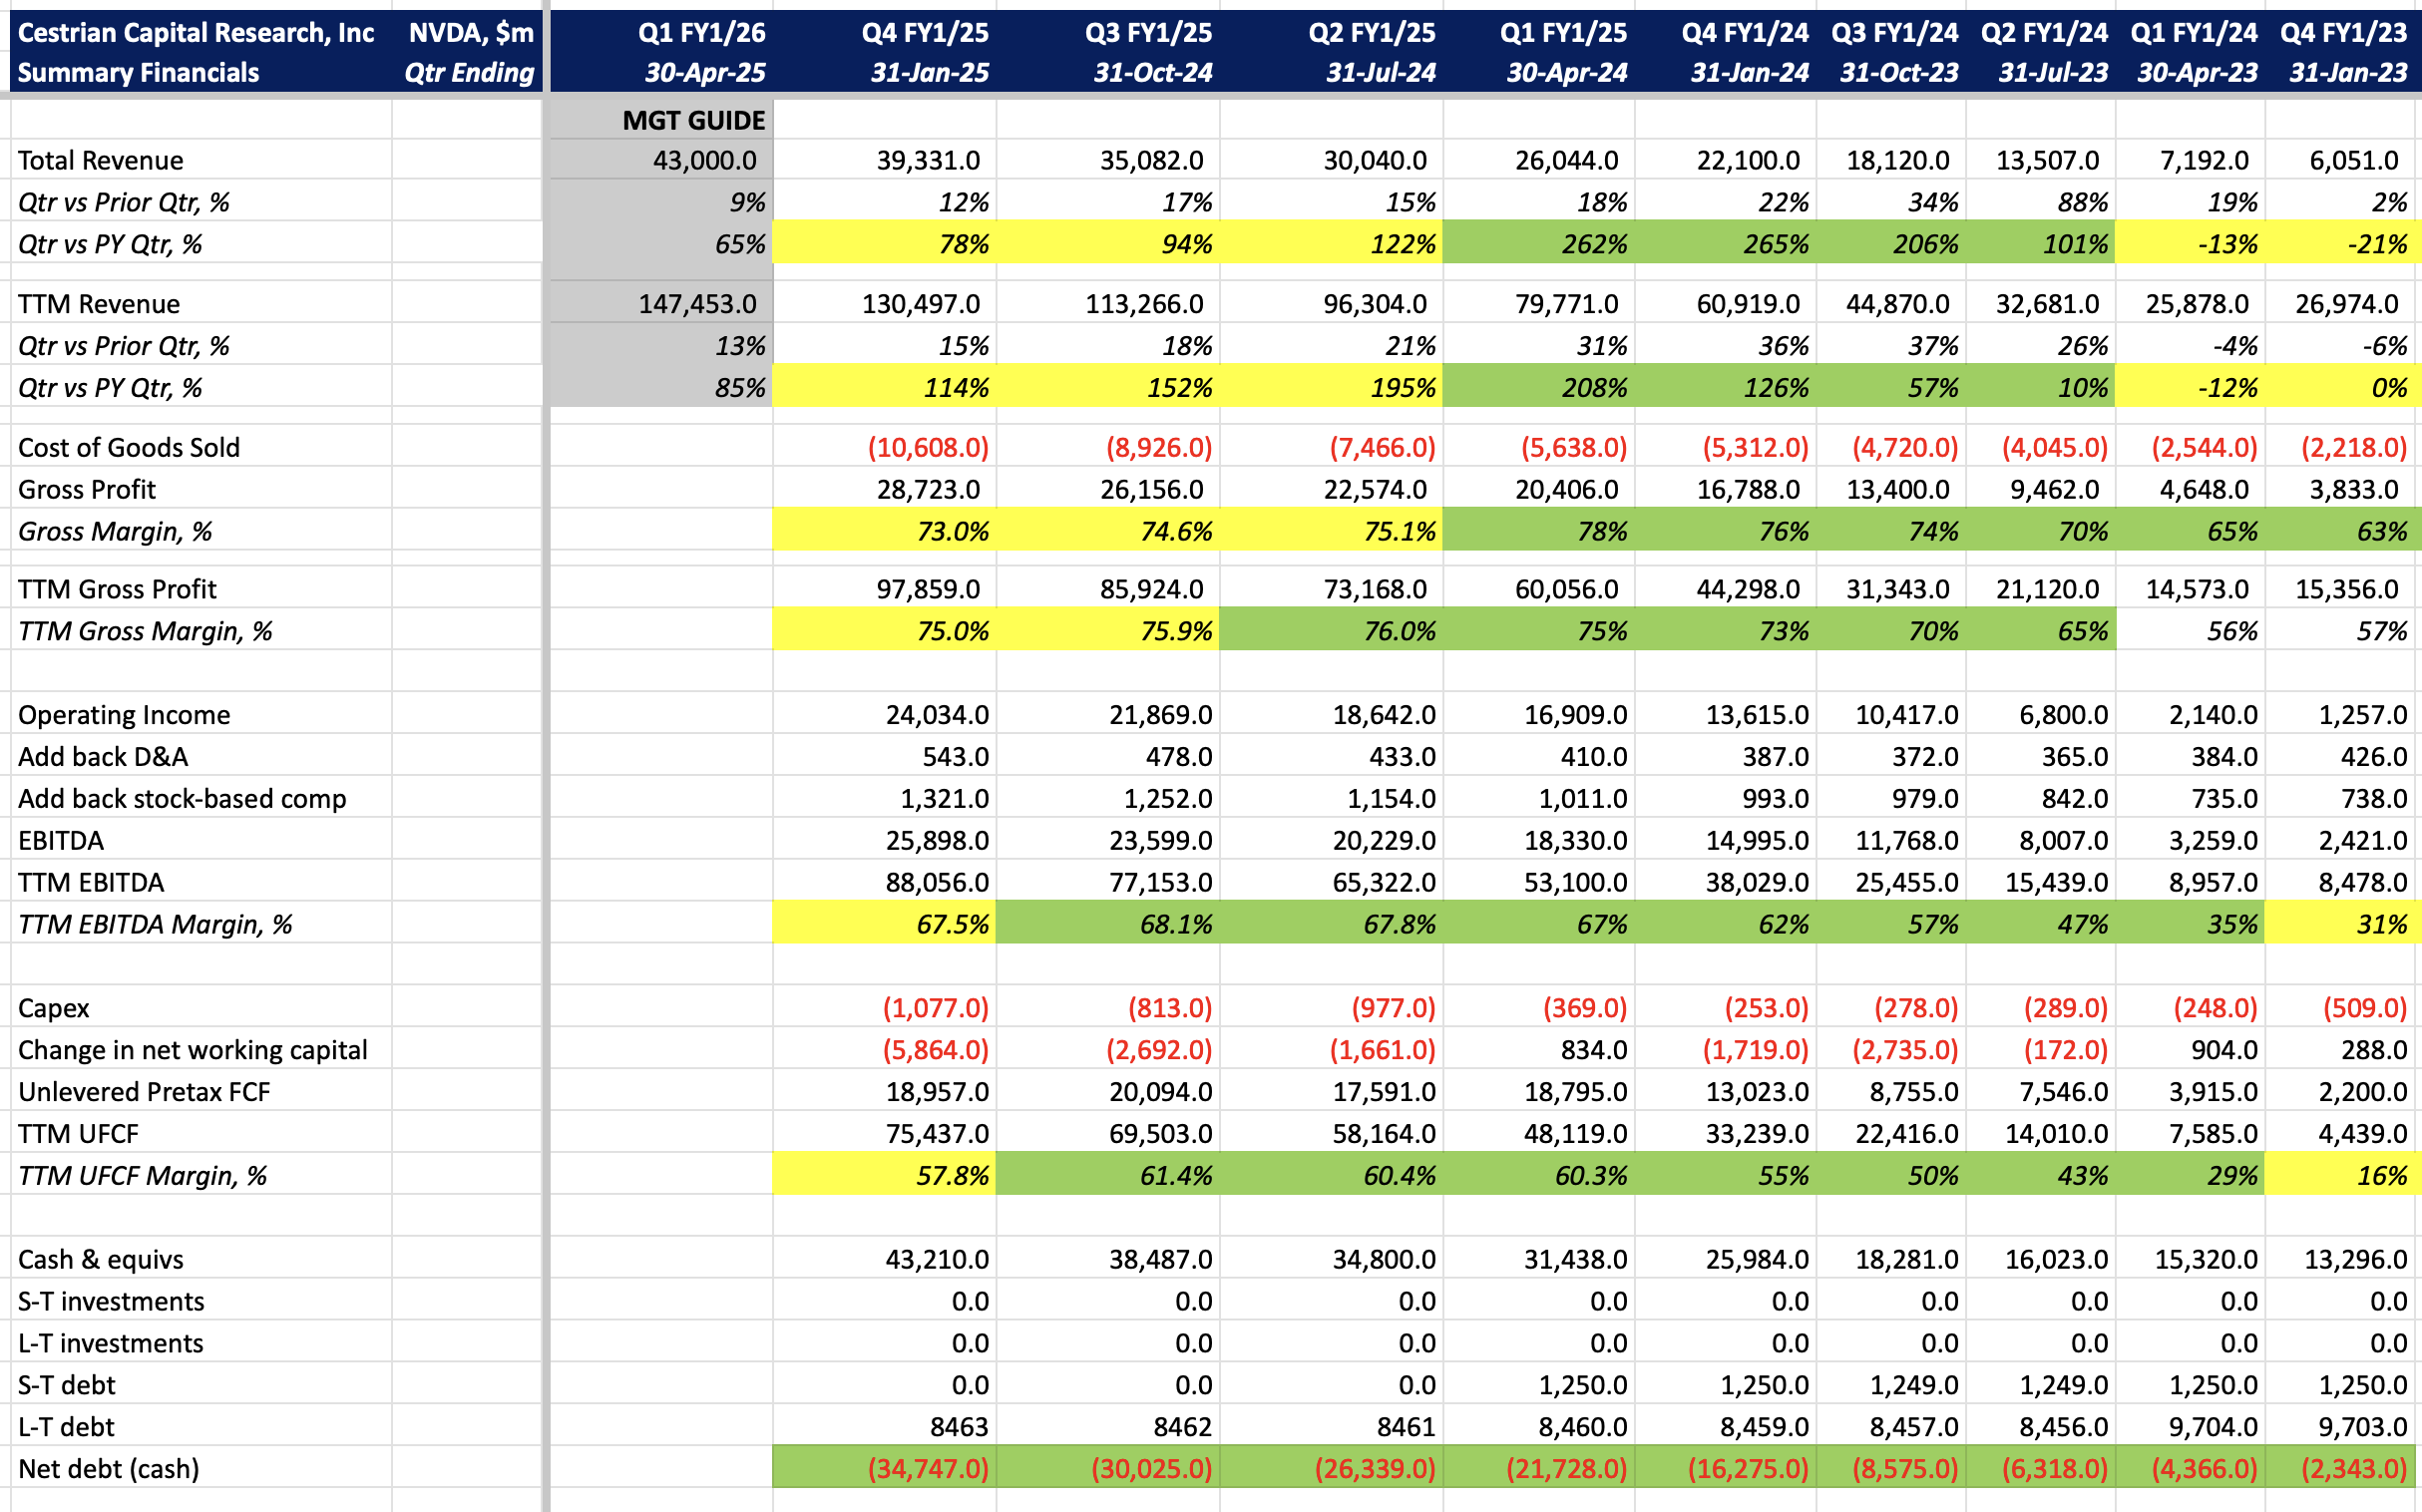Select the Cost of Goods Sold label
This screenshot has height=1512, width=2422.
(x=129, y=447)
